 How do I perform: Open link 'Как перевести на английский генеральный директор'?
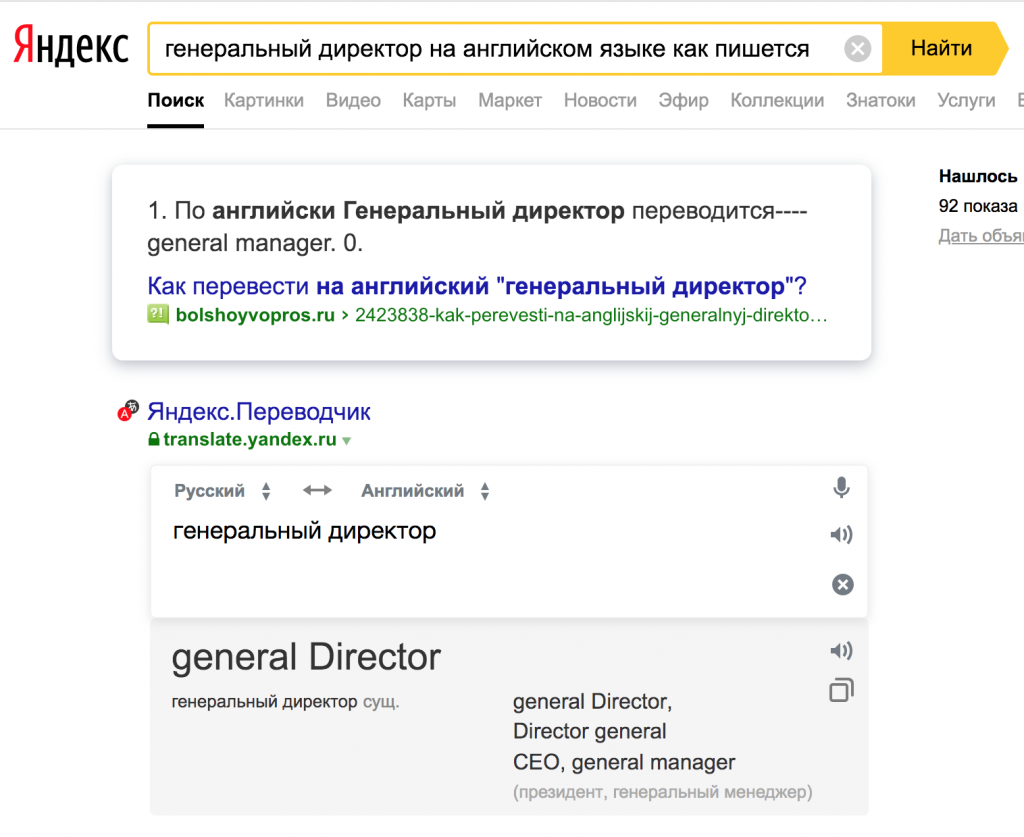pyautogui.click(x=477, y=286)
